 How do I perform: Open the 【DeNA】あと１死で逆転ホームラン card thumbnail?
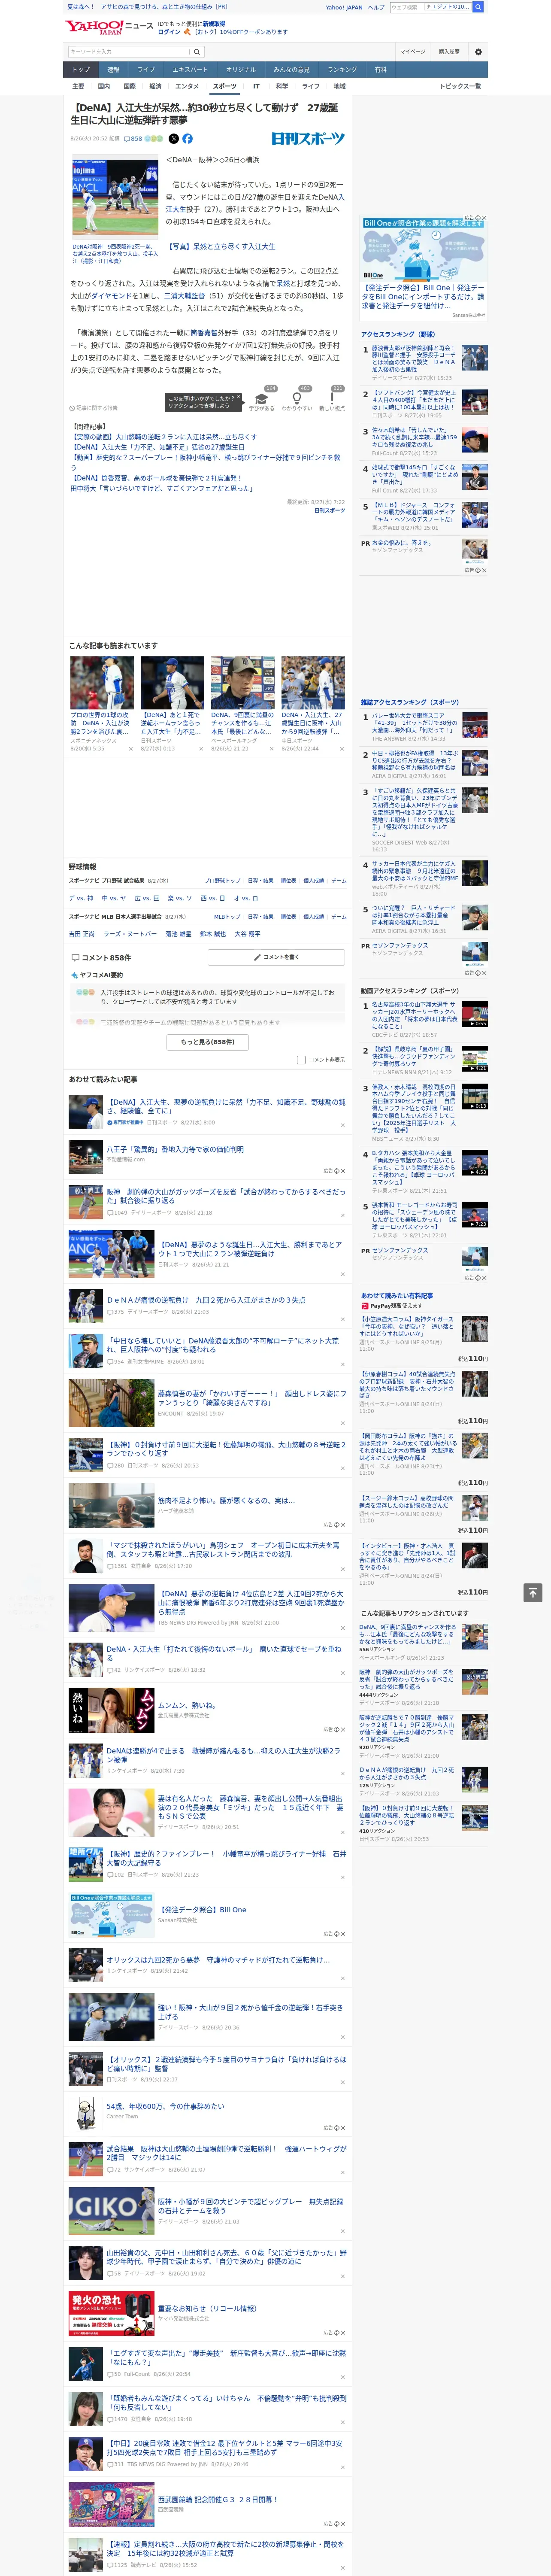pyautogui.click(x=172, y=683)
